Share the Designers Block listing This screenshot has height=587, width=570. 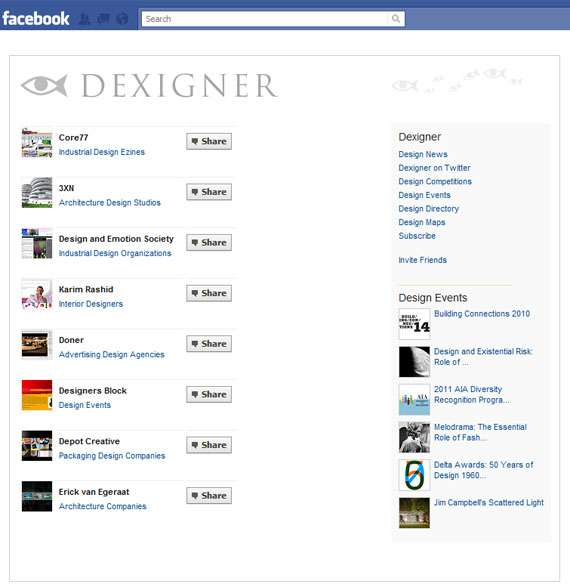(209, 394)
